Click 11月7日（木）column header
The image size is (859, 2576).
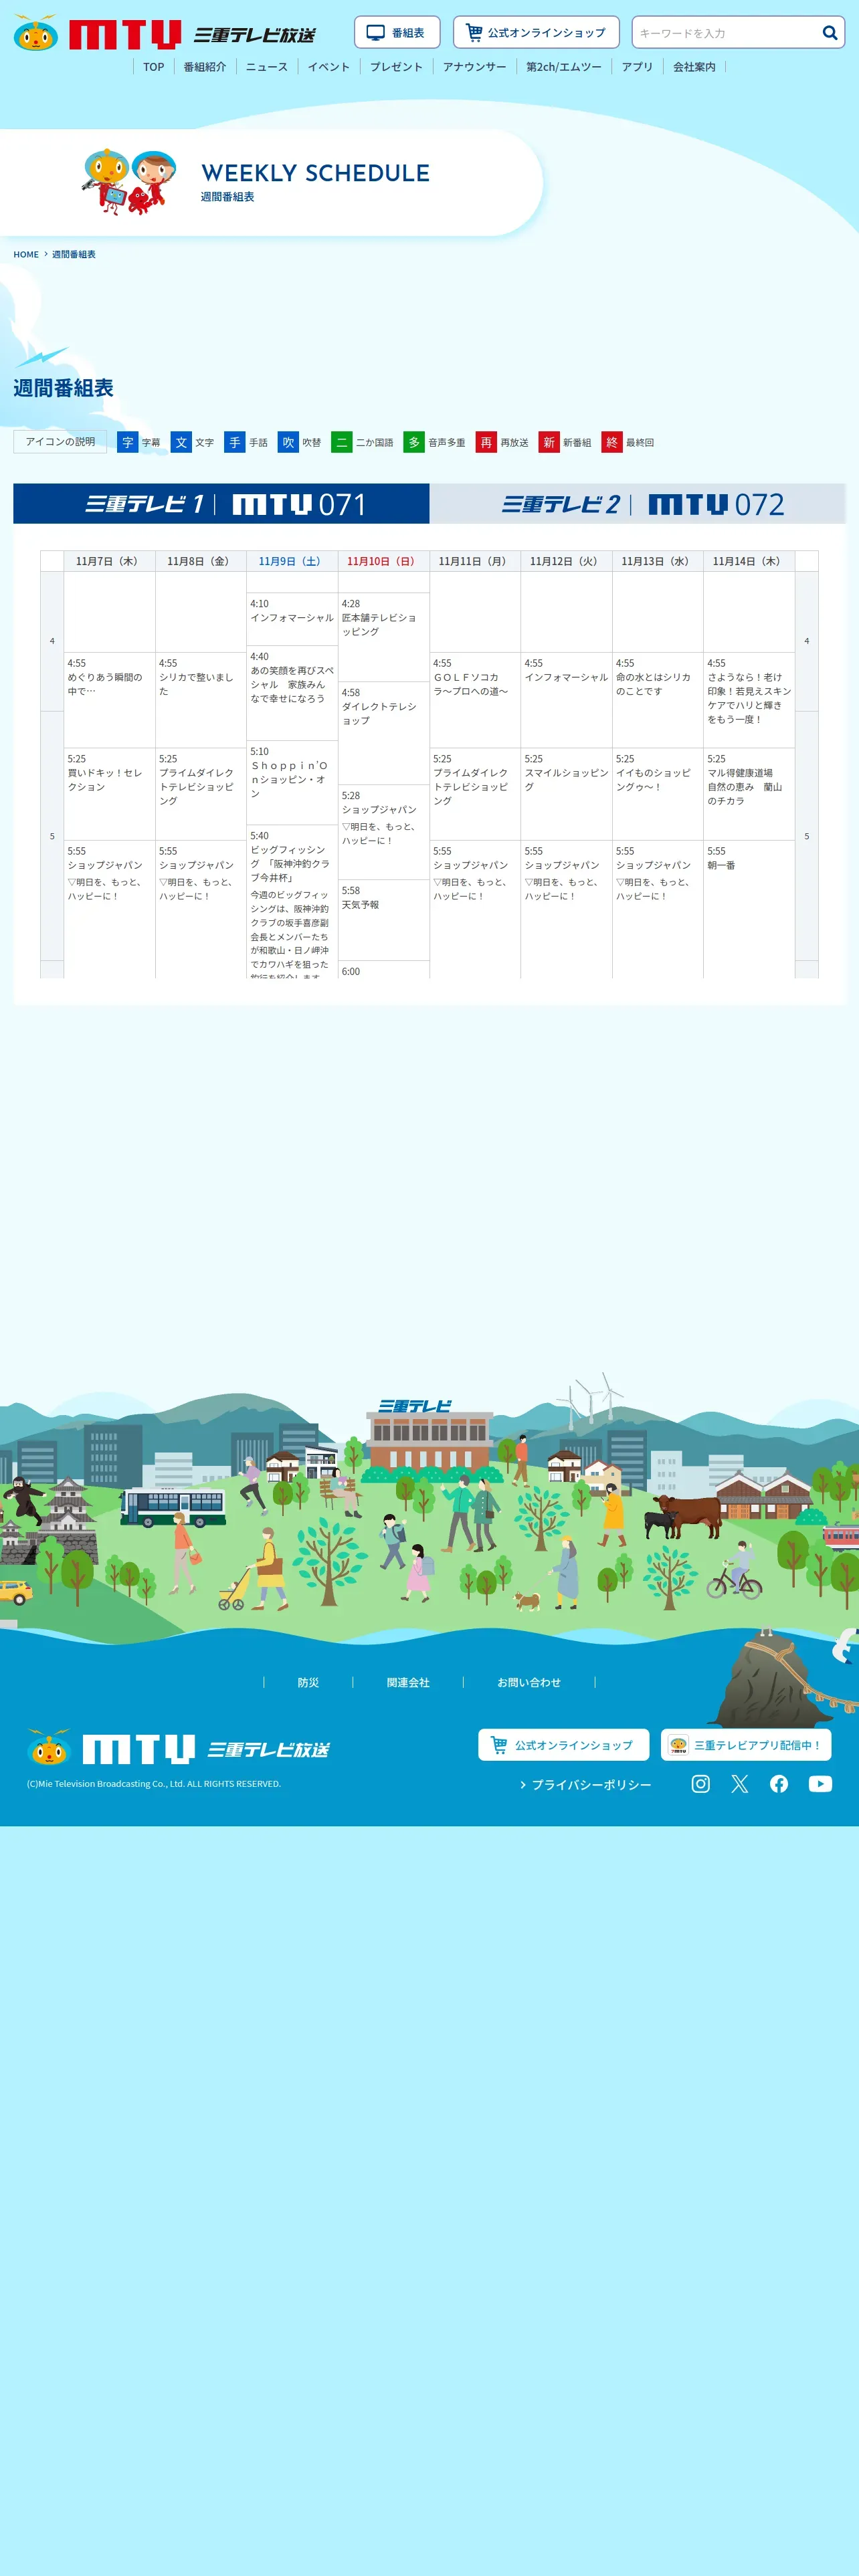pos(109,561)
